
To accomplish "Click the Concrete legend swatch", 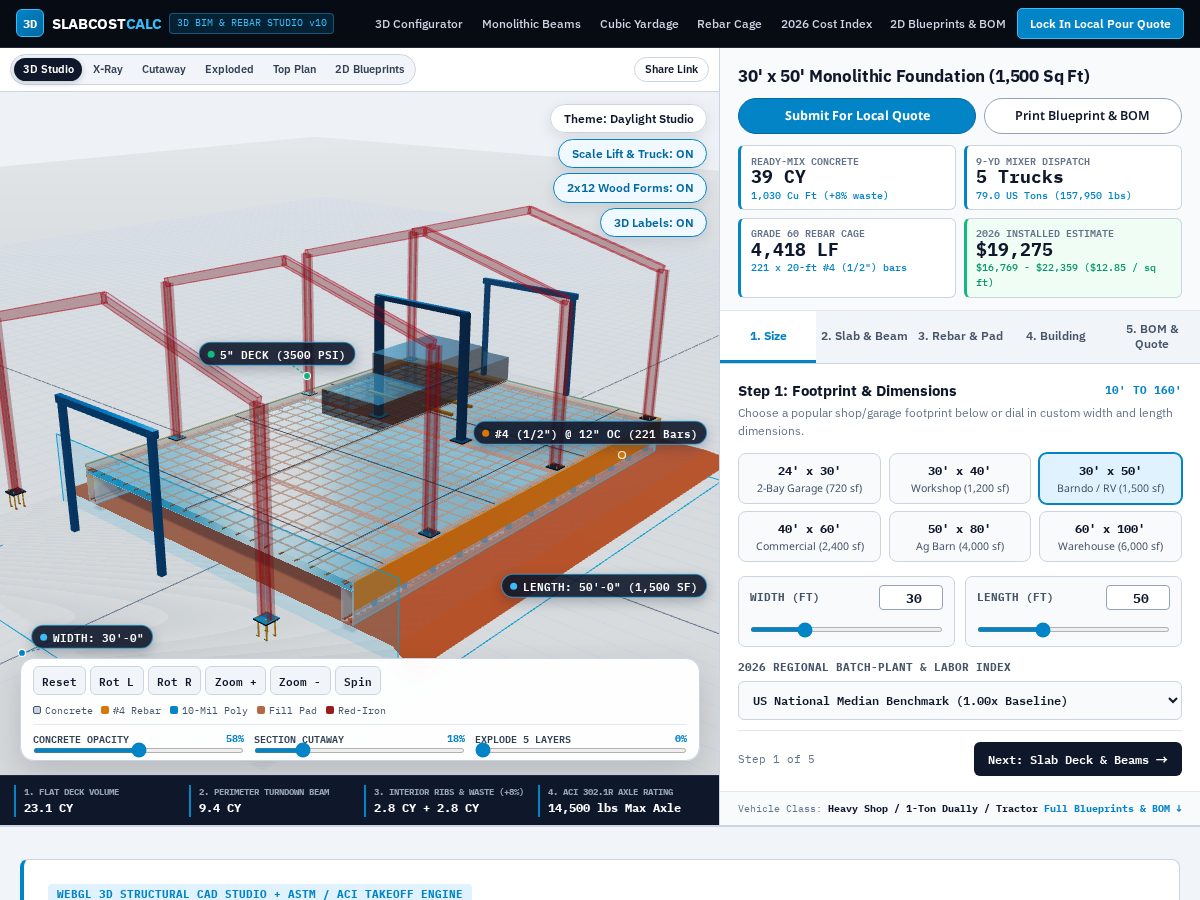I will (37, 710).
